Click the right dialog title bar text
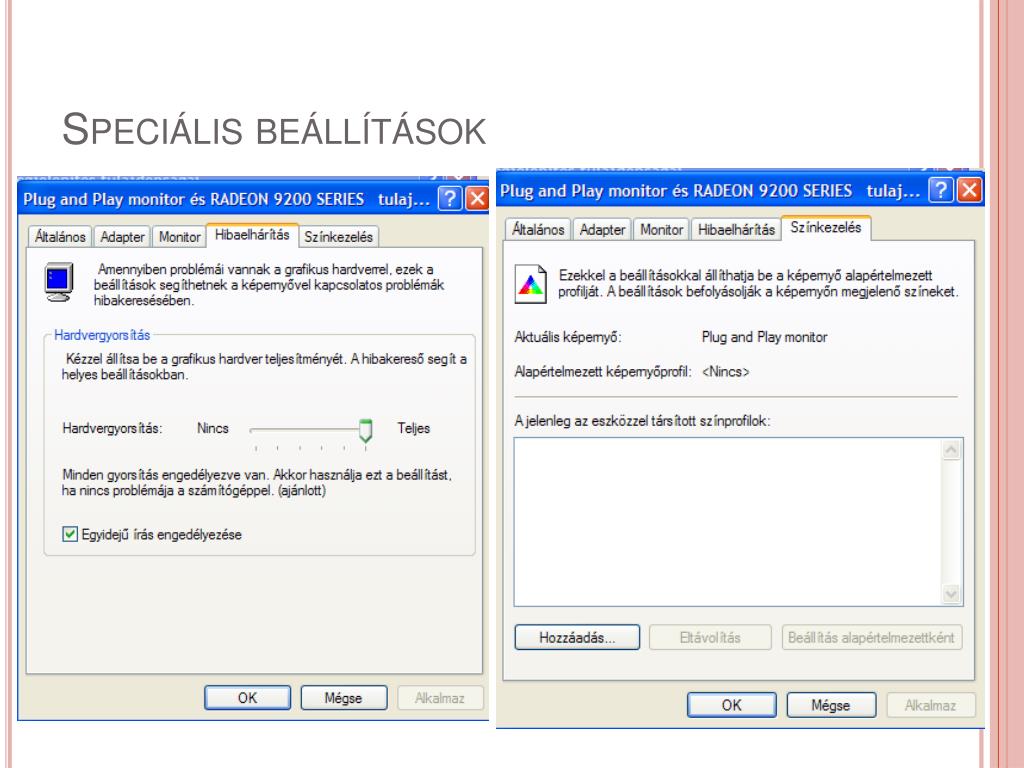This screenshot has width=1024, height=768. [x=710, y=191]
